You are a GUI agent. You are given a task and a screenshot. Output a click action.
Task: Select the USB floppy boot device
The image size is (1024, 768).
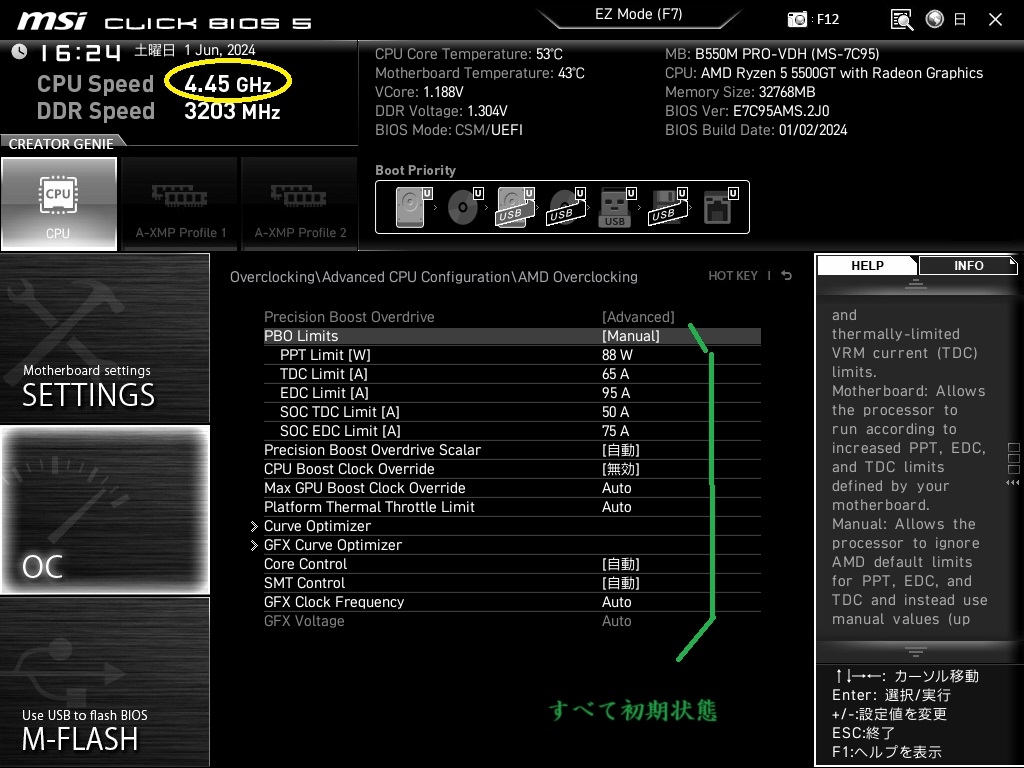coord(668,207)
